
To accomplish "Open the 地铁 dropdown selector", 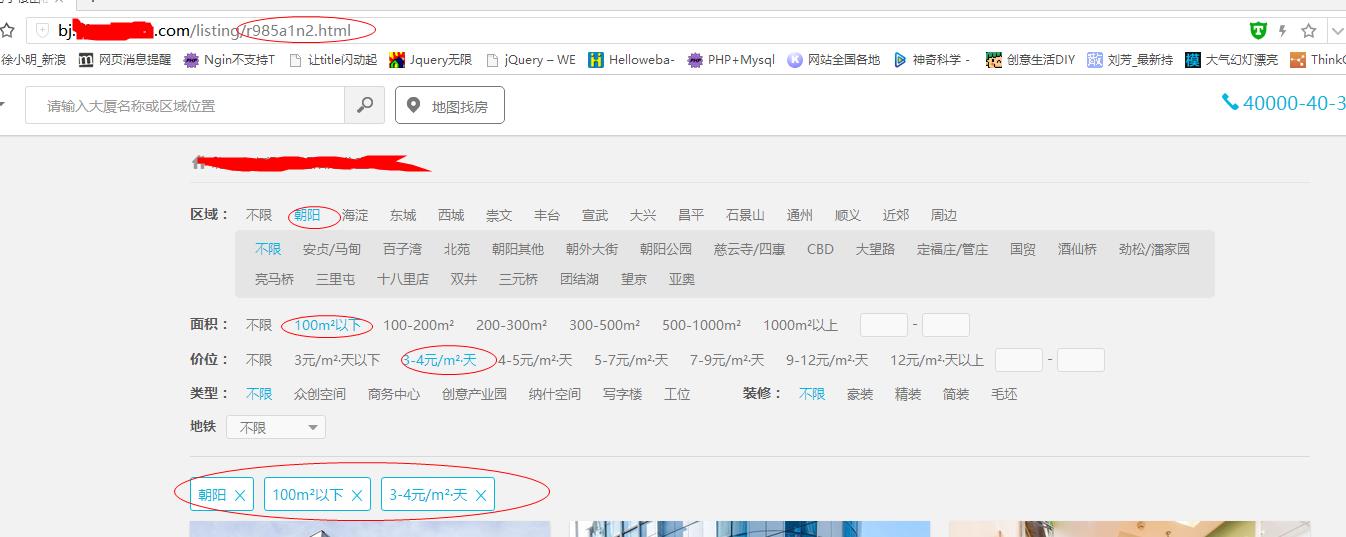I will click(x=276, y=427).
